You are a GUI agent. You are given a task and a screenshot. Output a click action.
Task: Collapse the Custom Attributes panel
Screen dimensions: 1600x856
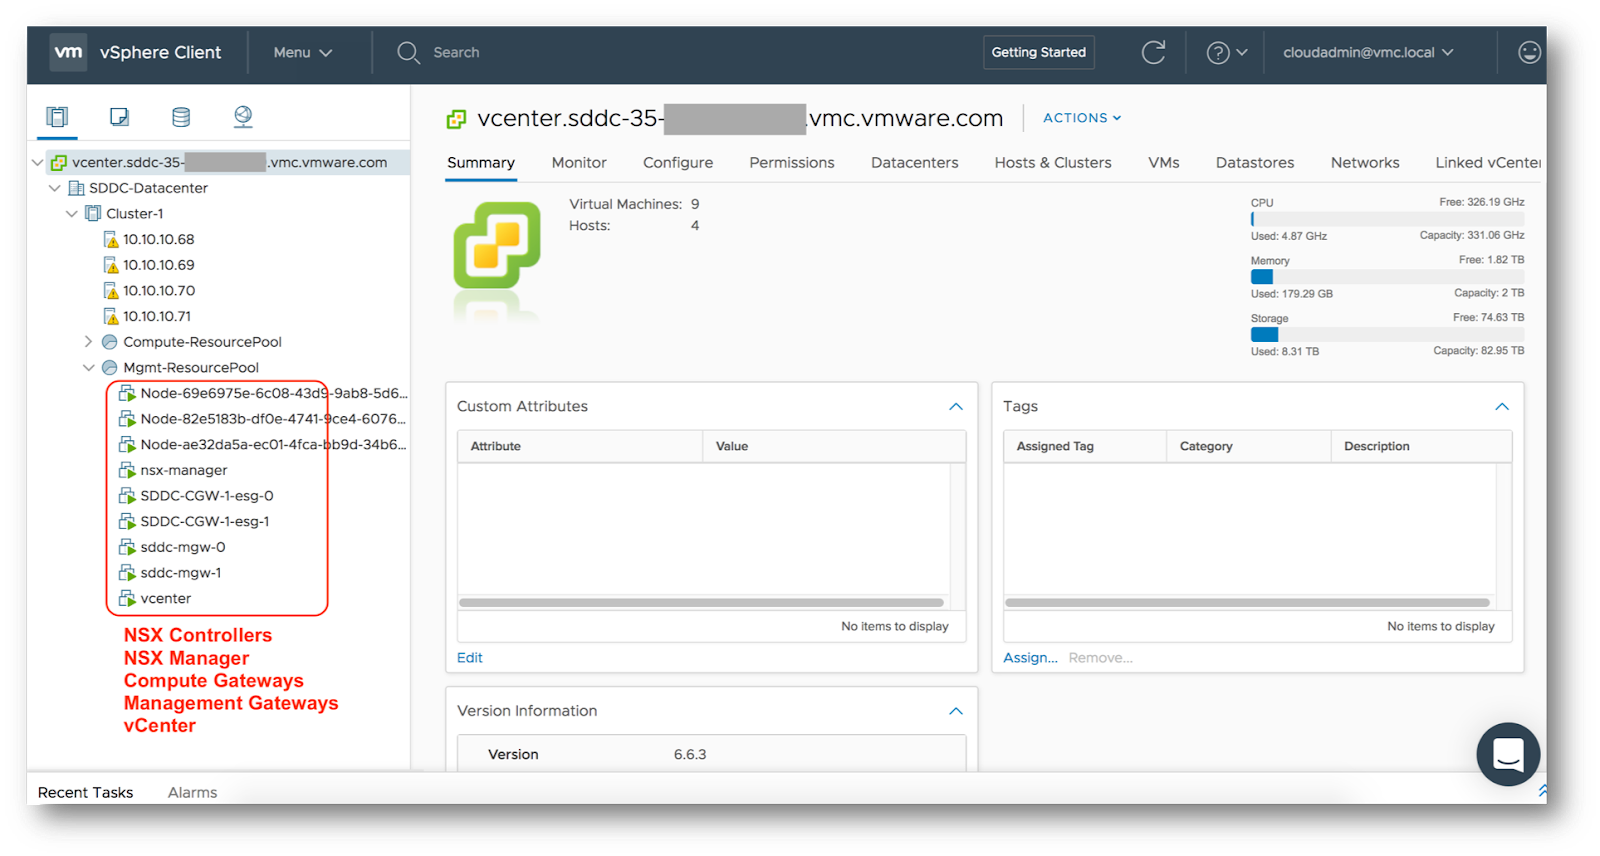point(956,407)
